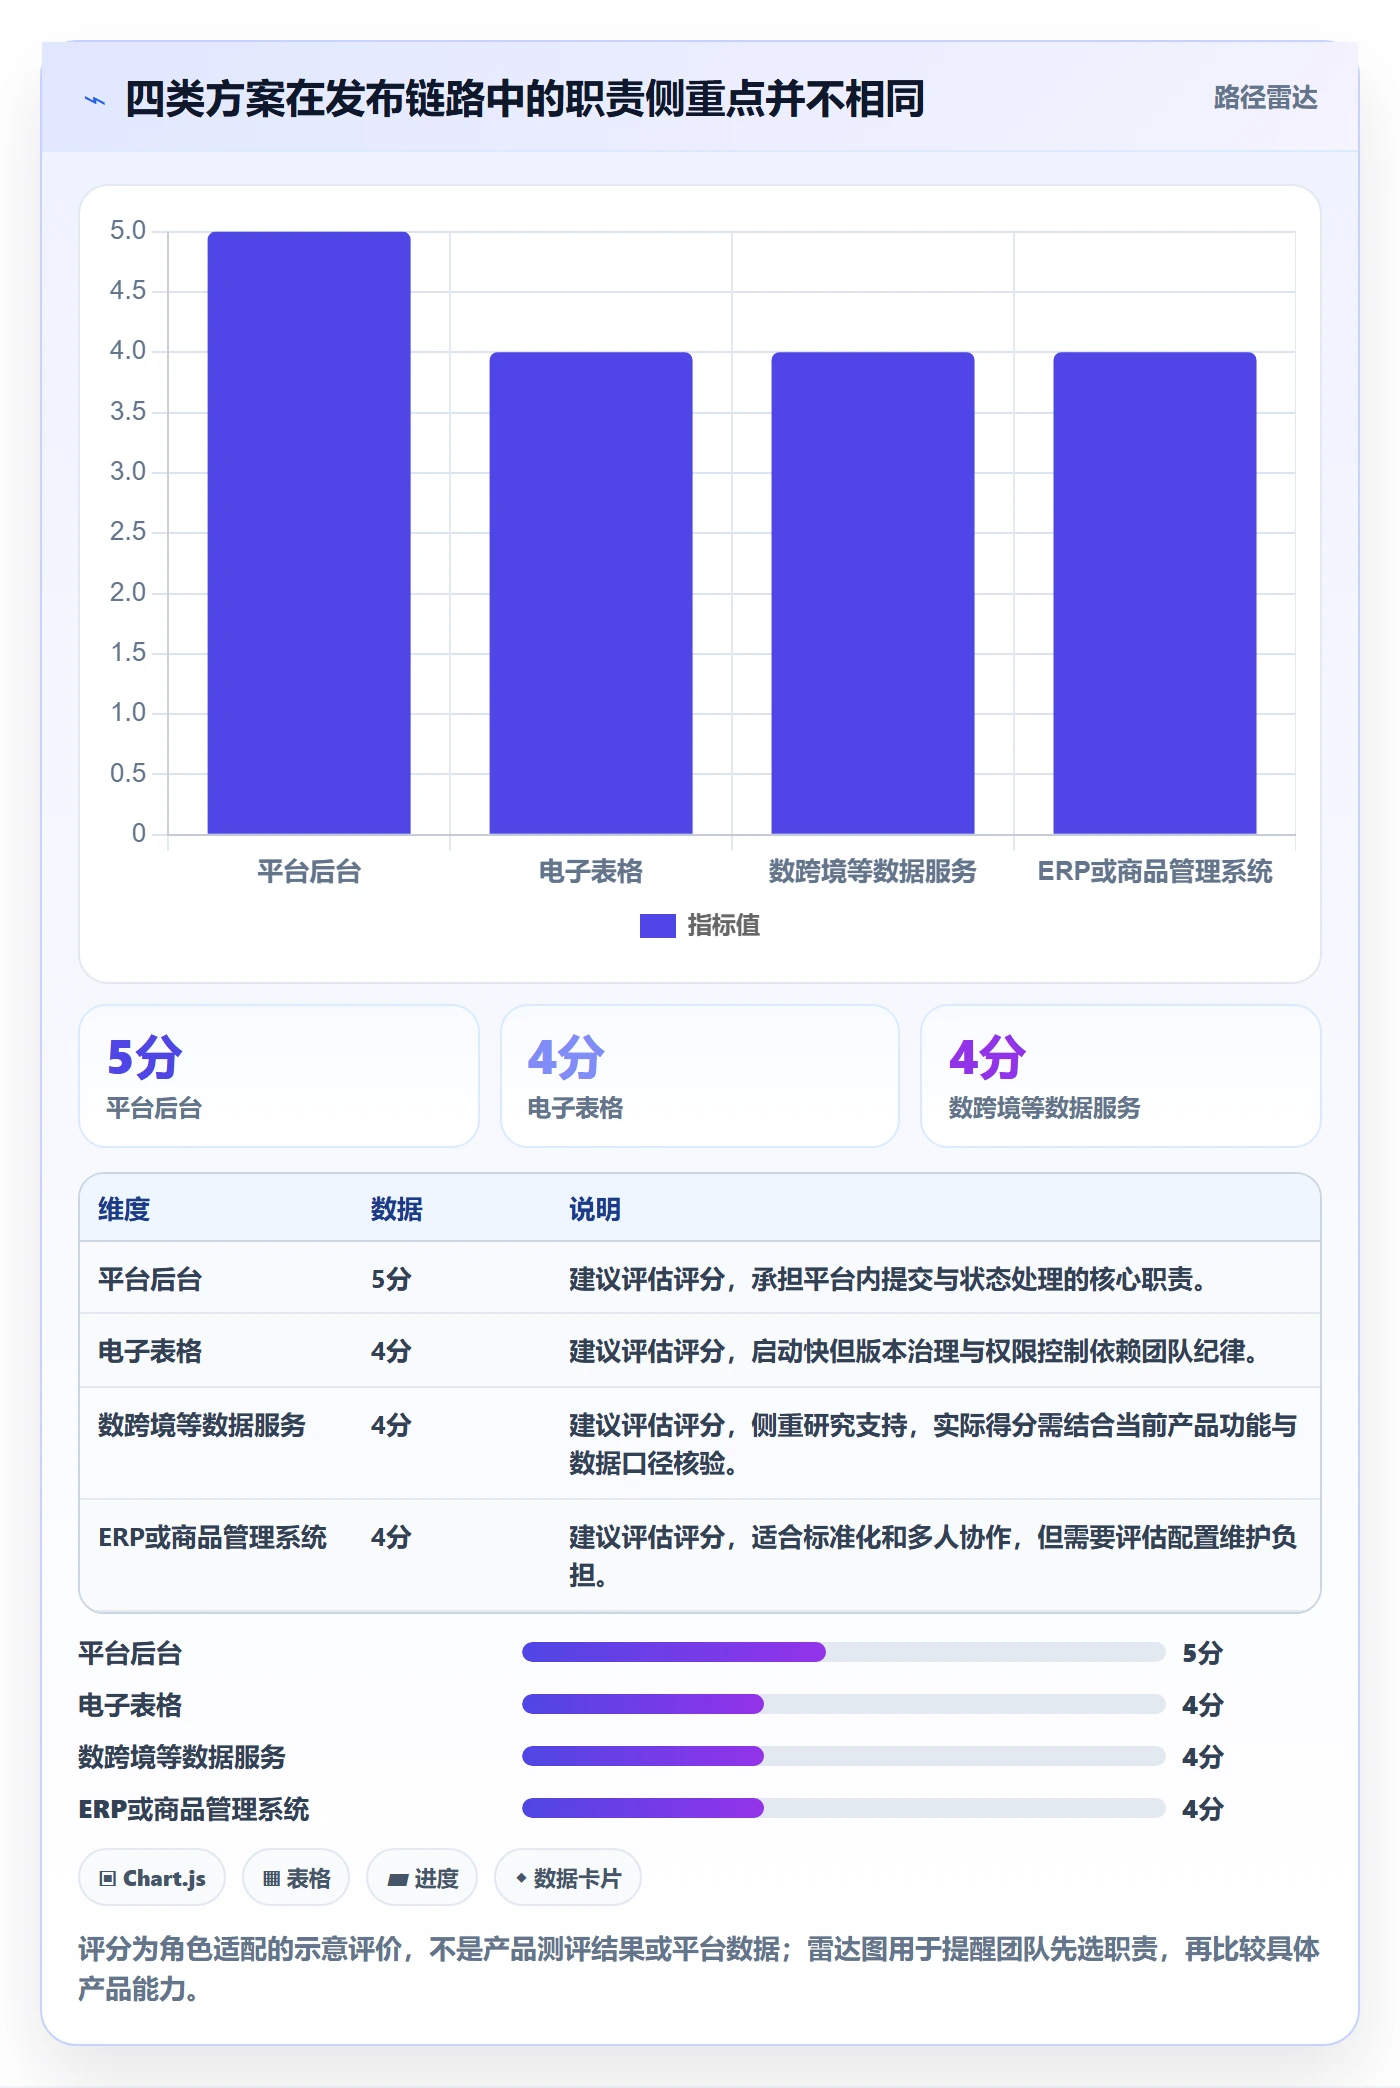
Task: Select the 数据卡片 tag
Action: tap(568, 1878)
